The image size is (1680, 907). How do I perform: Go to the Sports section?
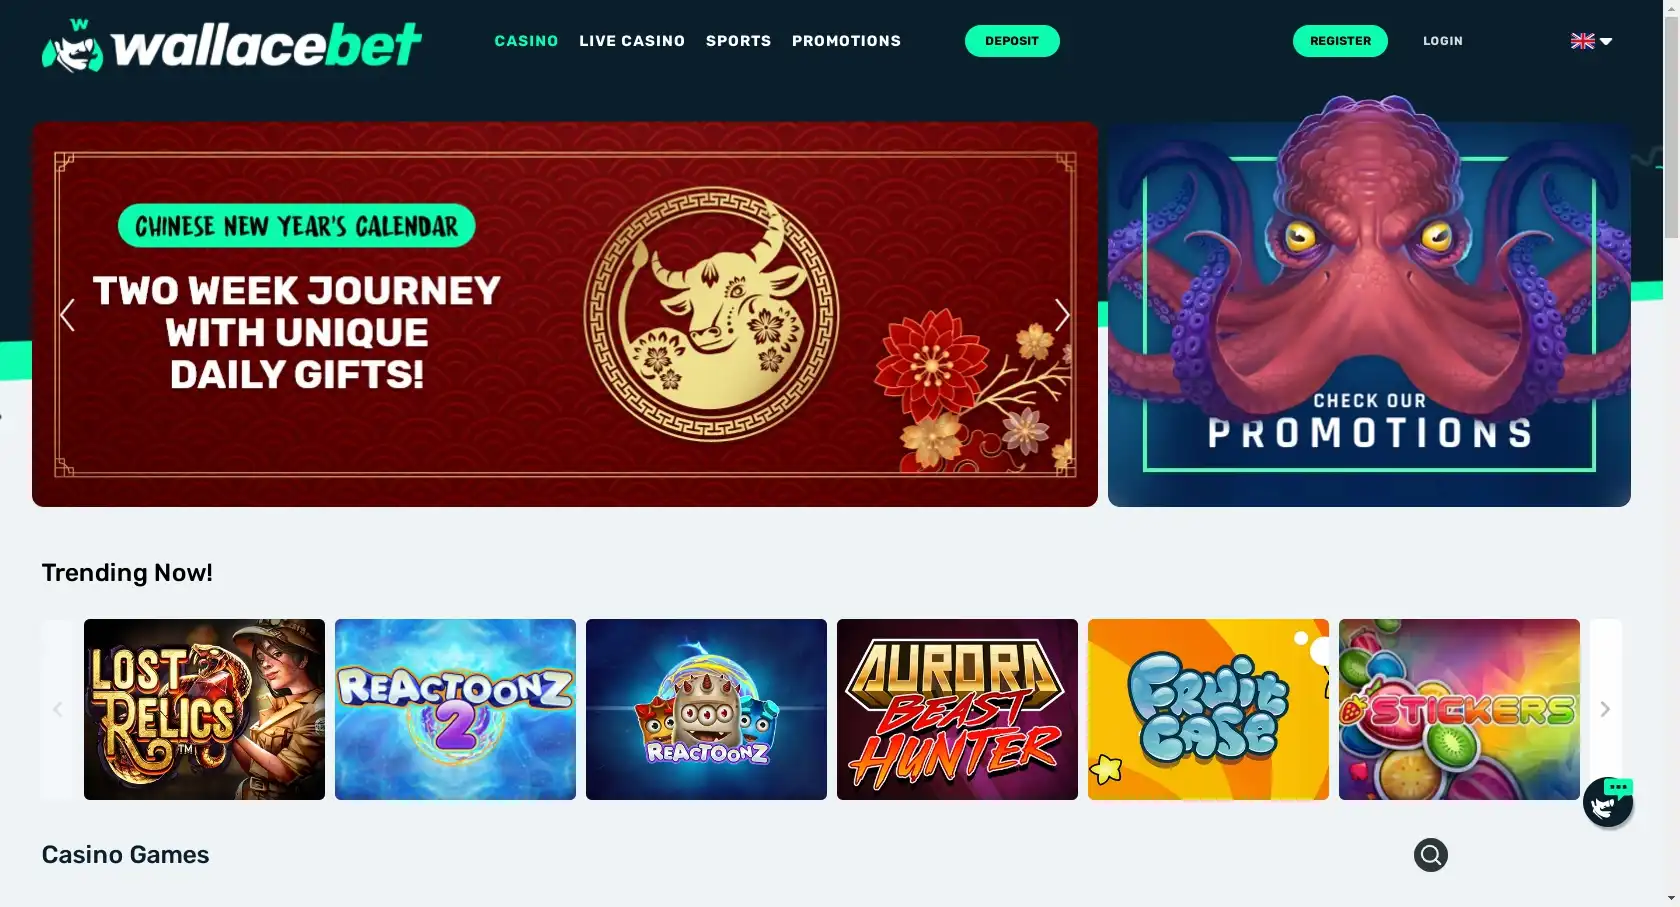(x=738, y=41)
